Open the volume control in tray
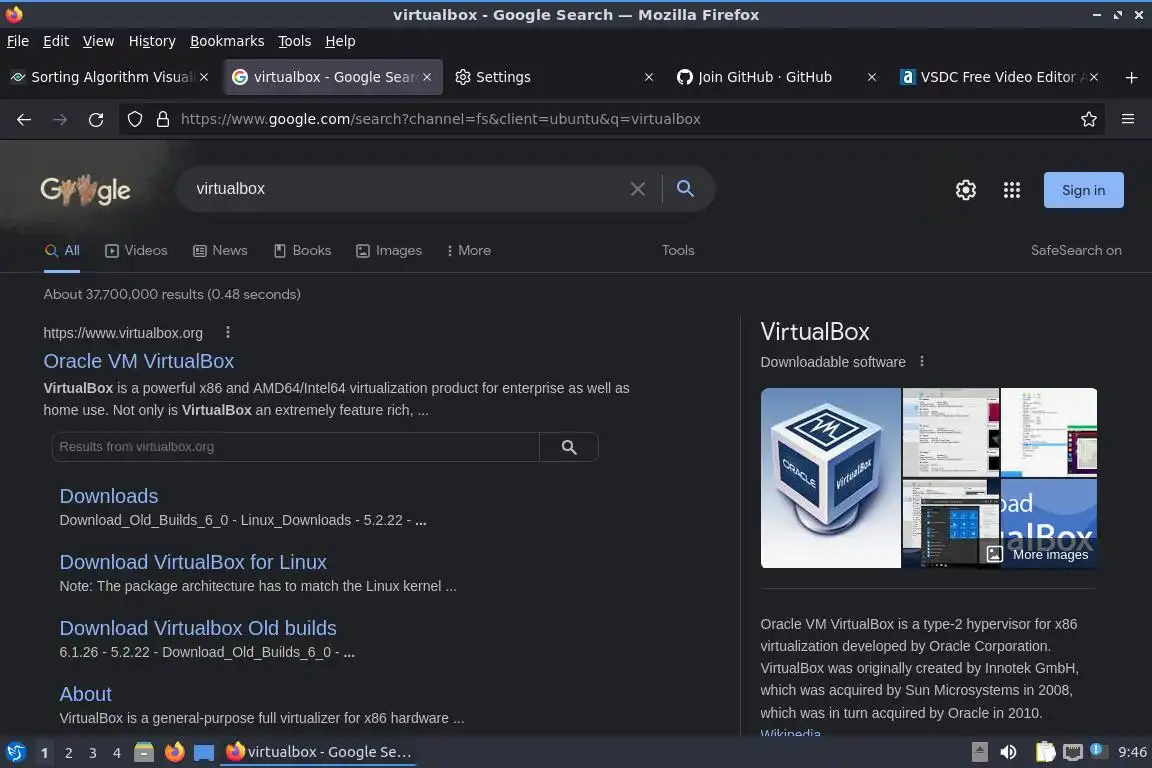Screen dimensions: 1152x768 coord(1008,752)
